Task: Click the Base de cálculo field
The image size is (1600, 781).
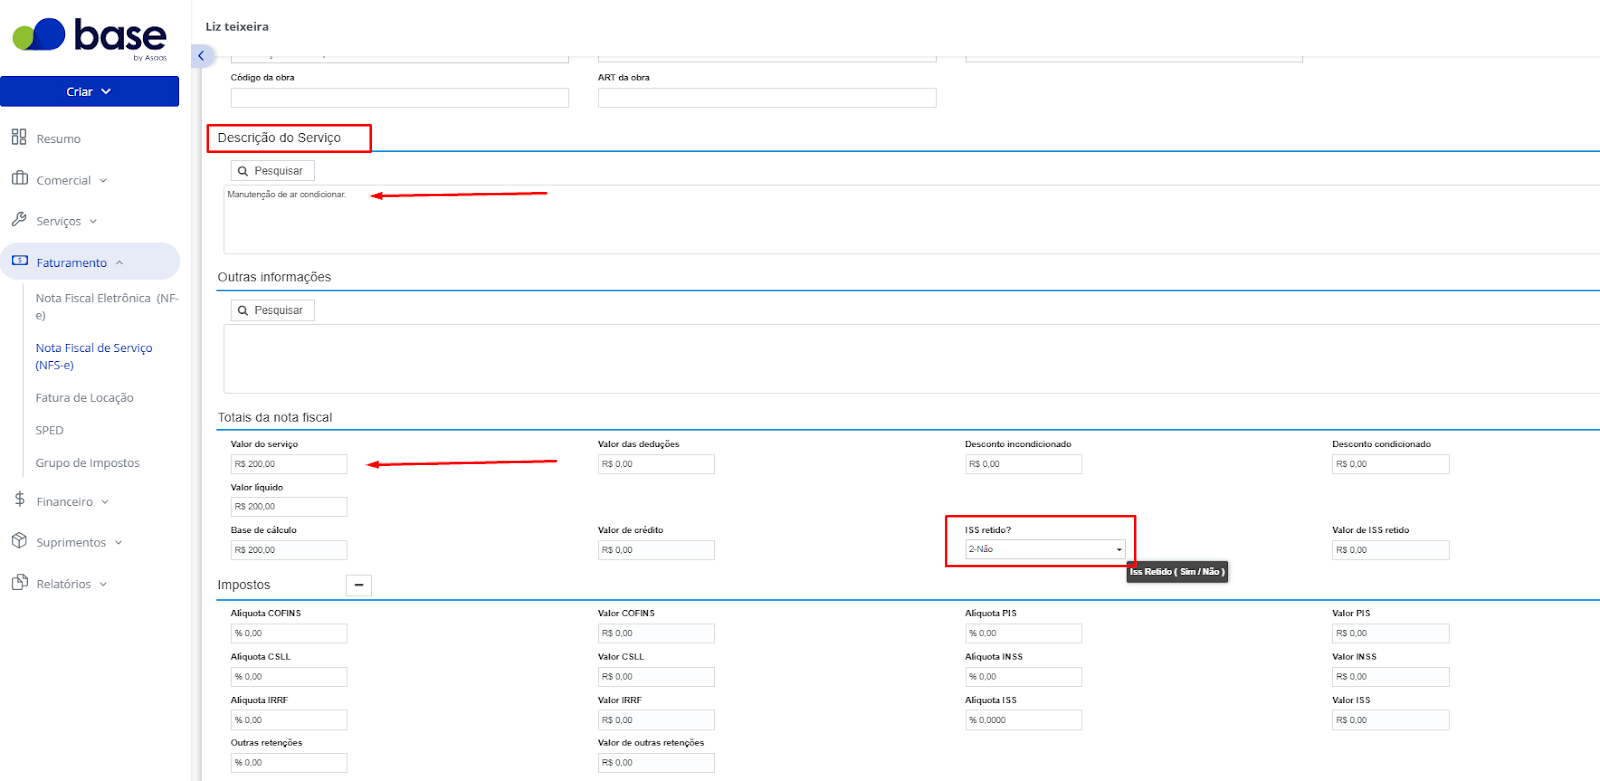Action: (289, 550)
